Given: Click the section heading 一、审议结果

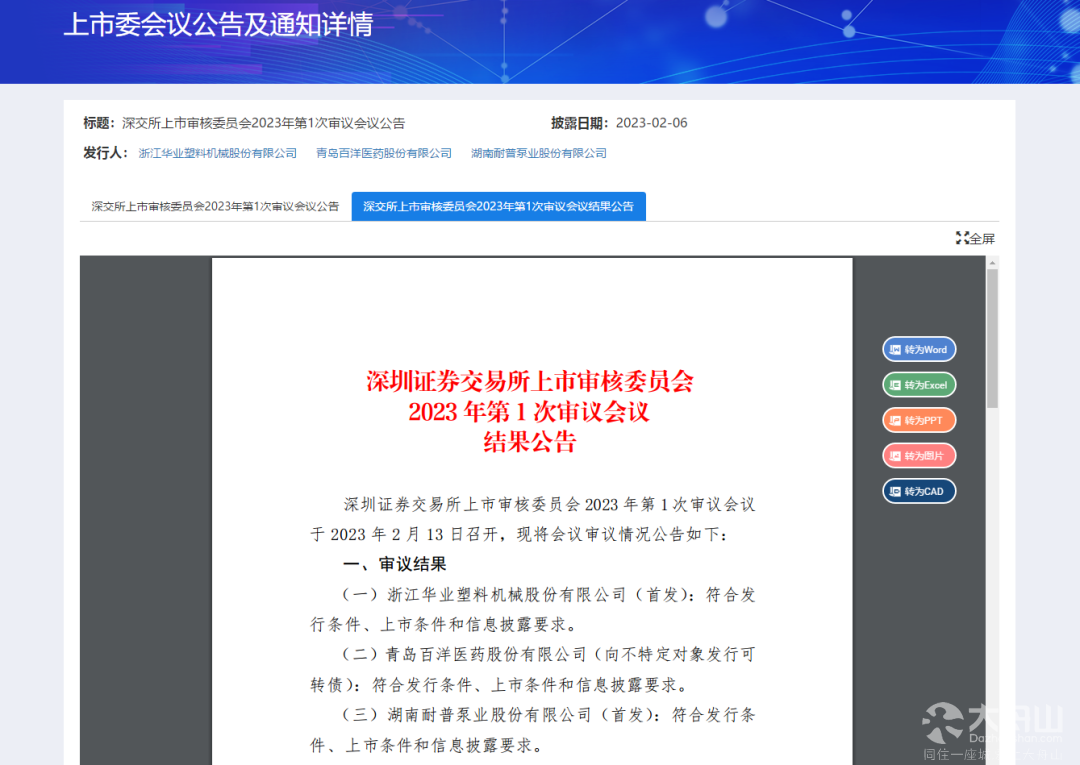Looking at the screenshot, I should coord(395,565).
